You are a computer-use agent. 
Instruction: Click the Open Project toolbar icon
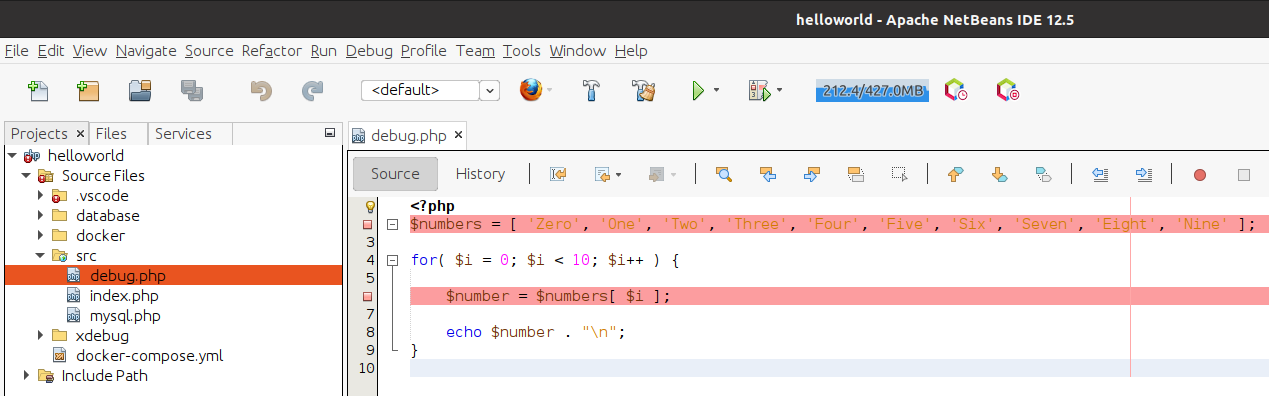click(x=140, y=91)
